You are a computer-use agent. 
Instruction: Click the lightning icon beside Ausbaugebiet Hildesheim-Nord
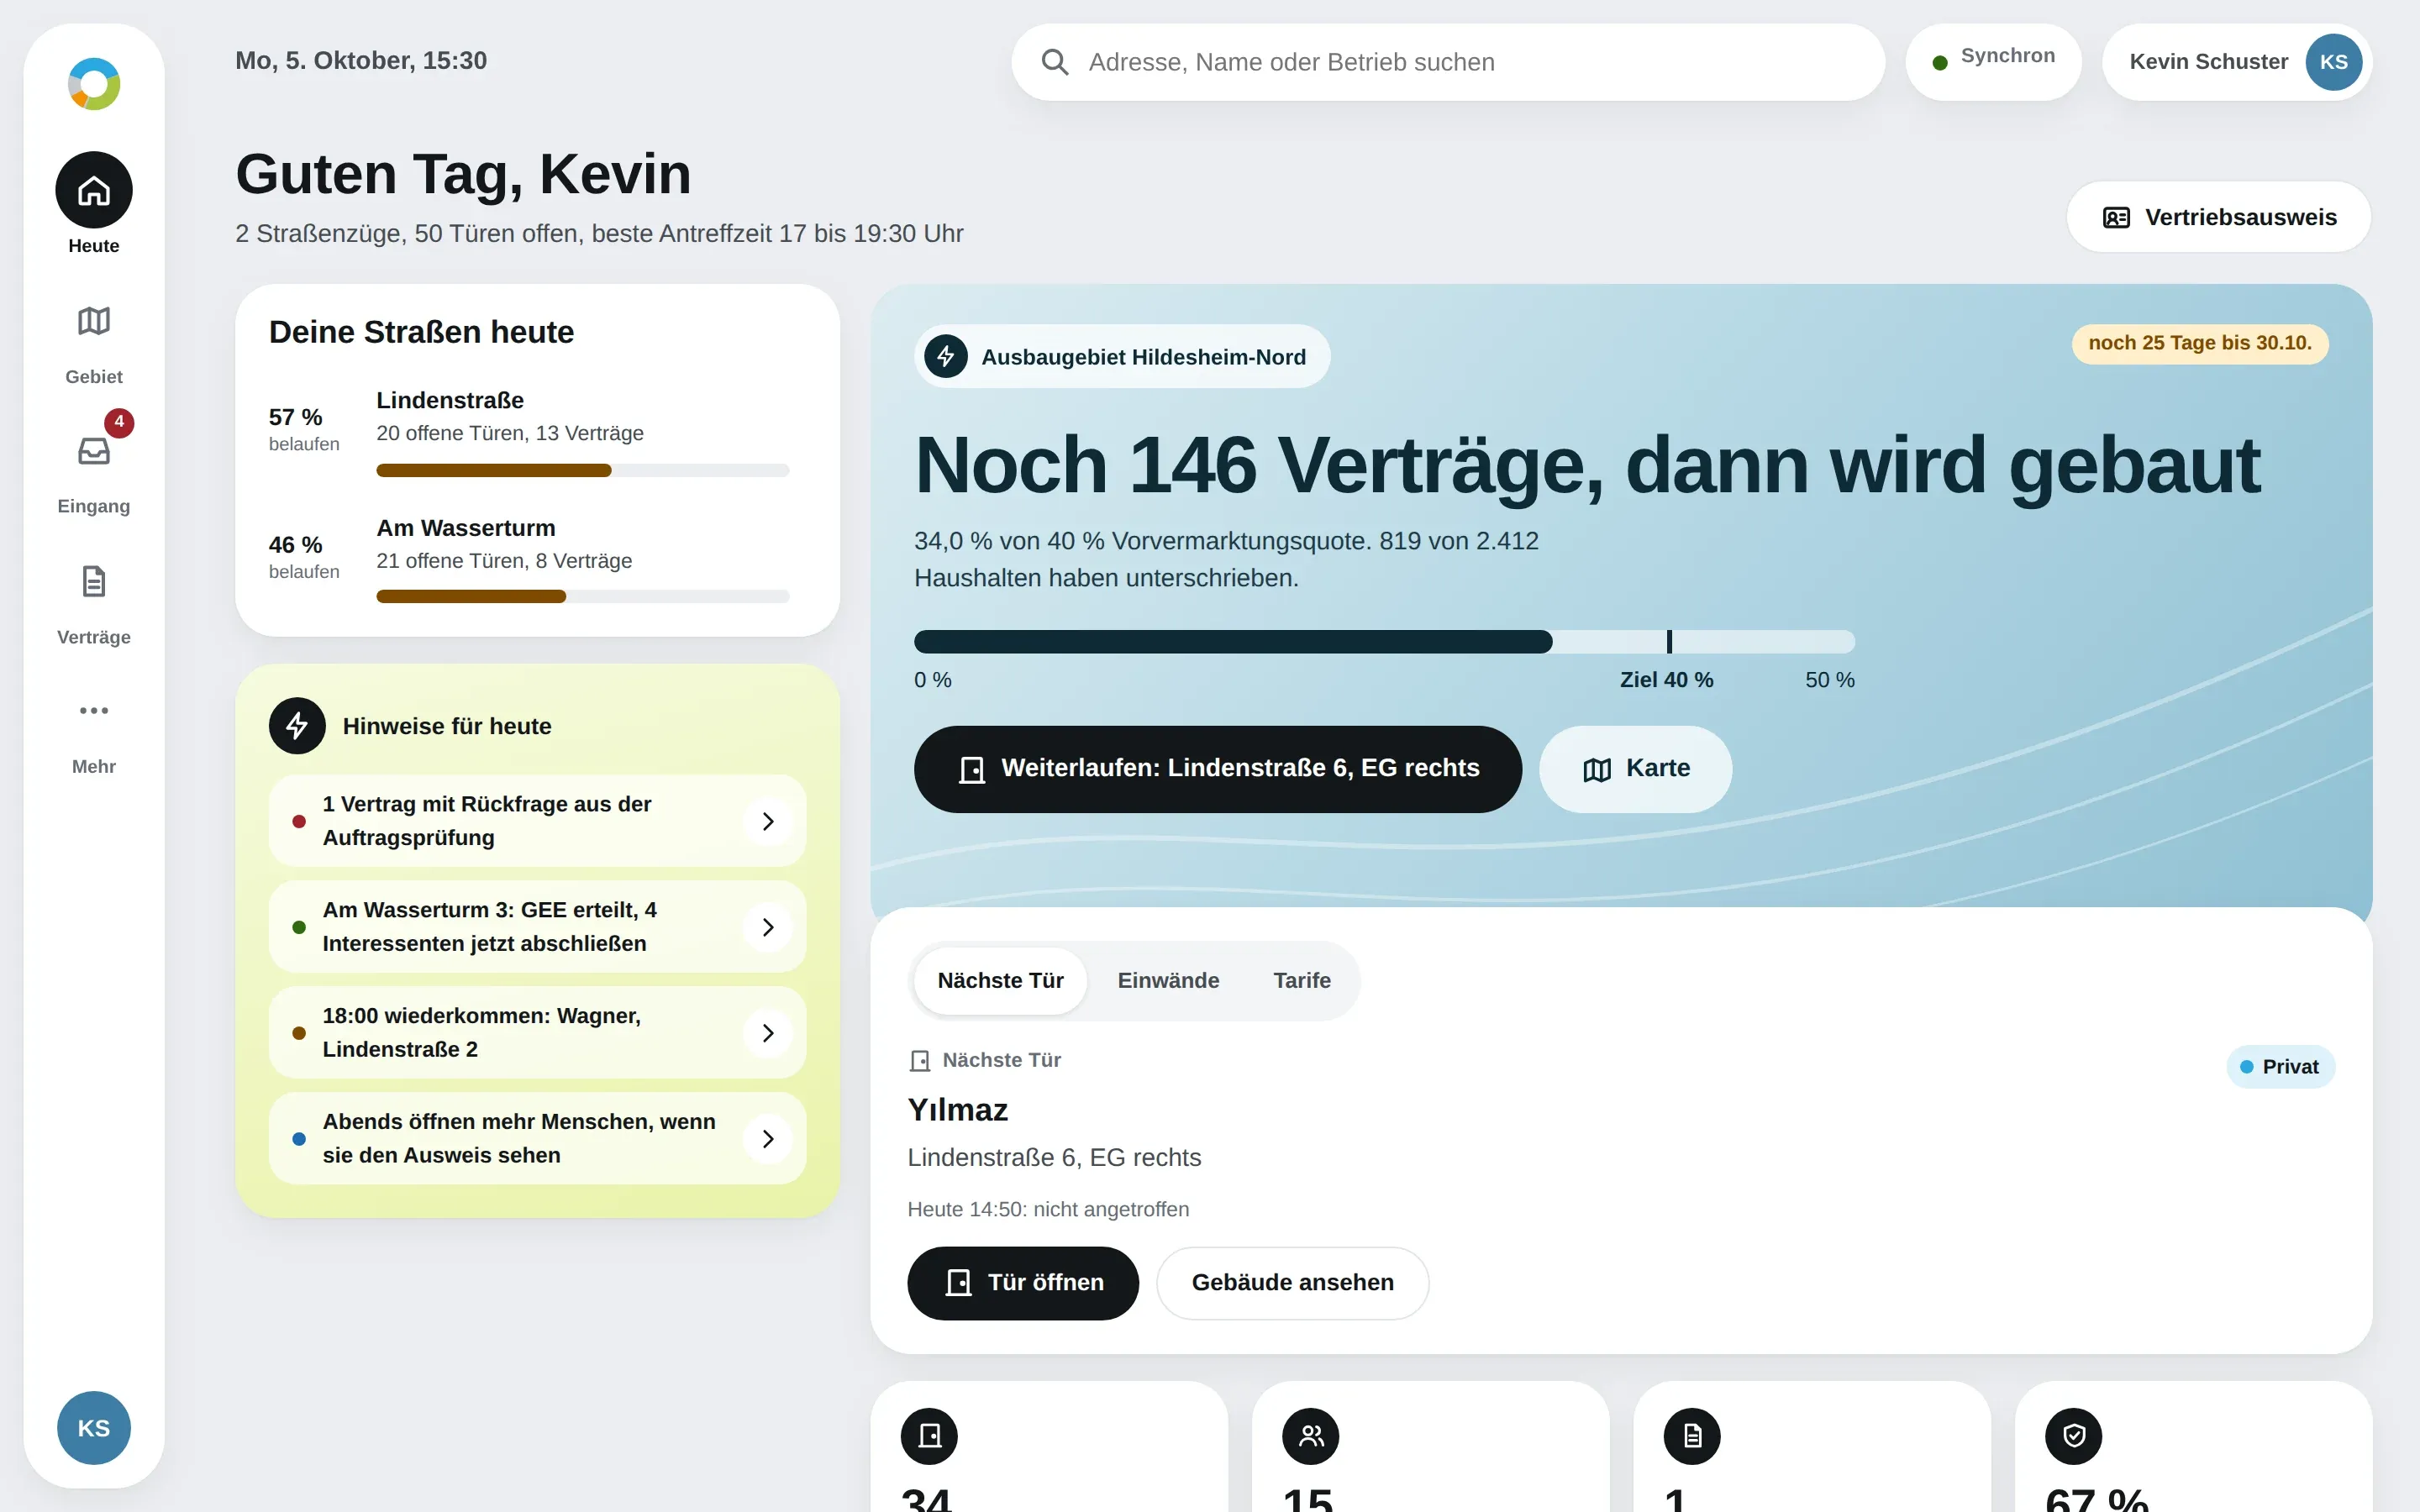(945, 356)
